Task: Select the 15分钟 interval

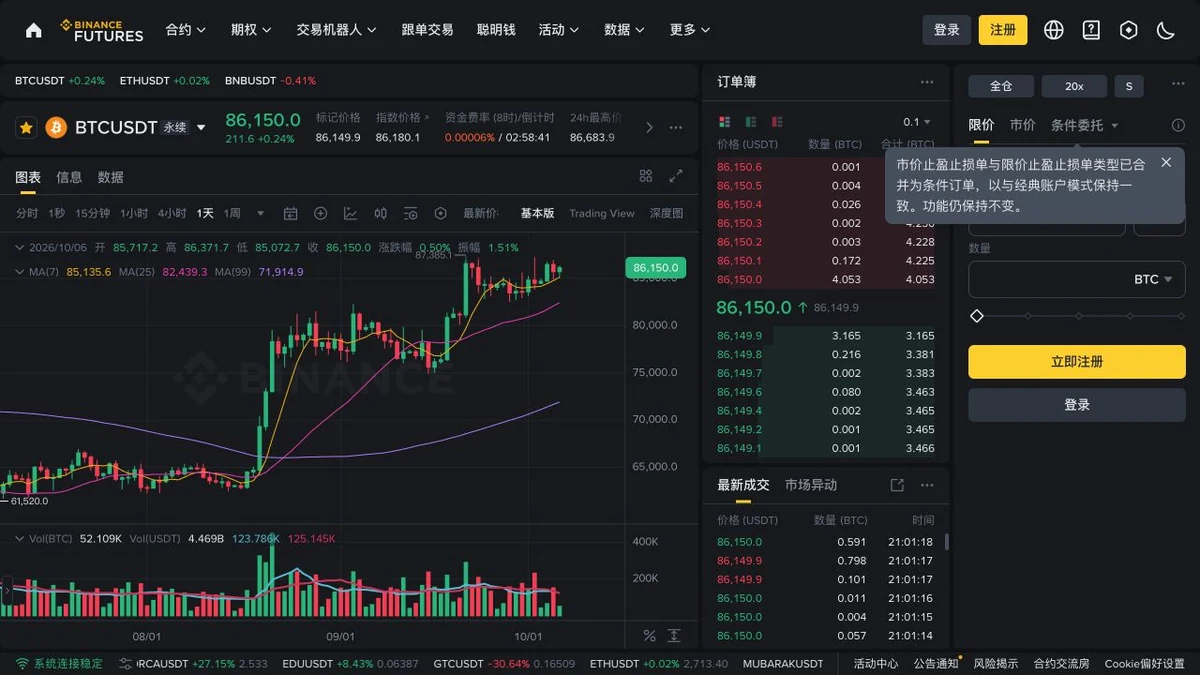Action: 92,213
